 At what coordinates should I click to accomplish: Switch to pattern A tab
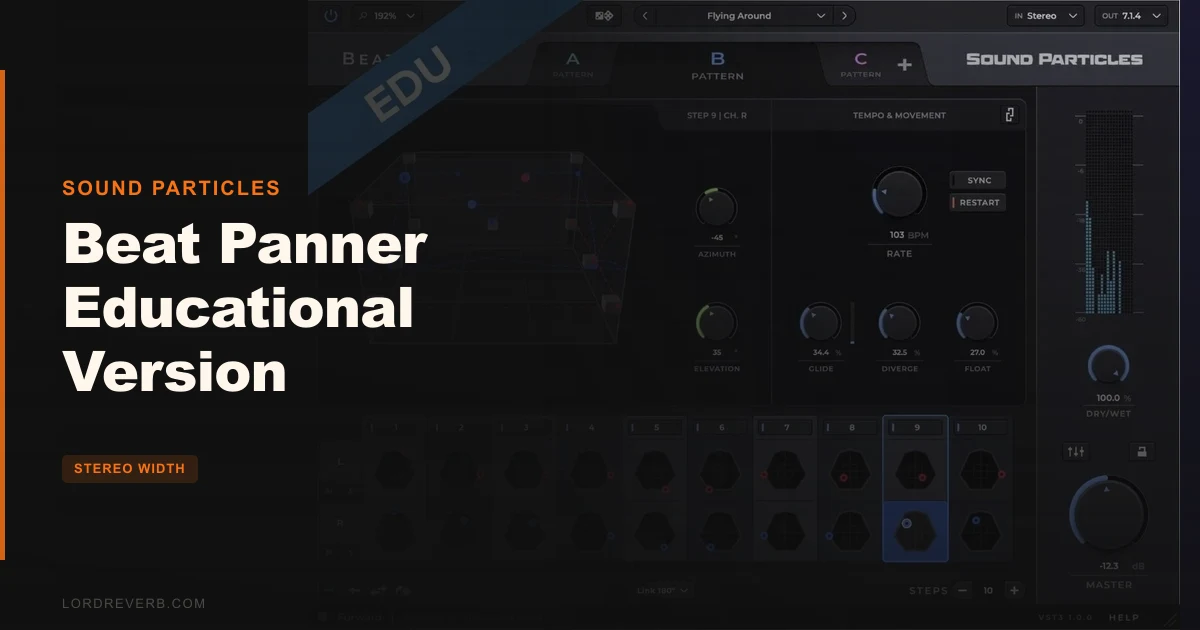tap(573, 65)
